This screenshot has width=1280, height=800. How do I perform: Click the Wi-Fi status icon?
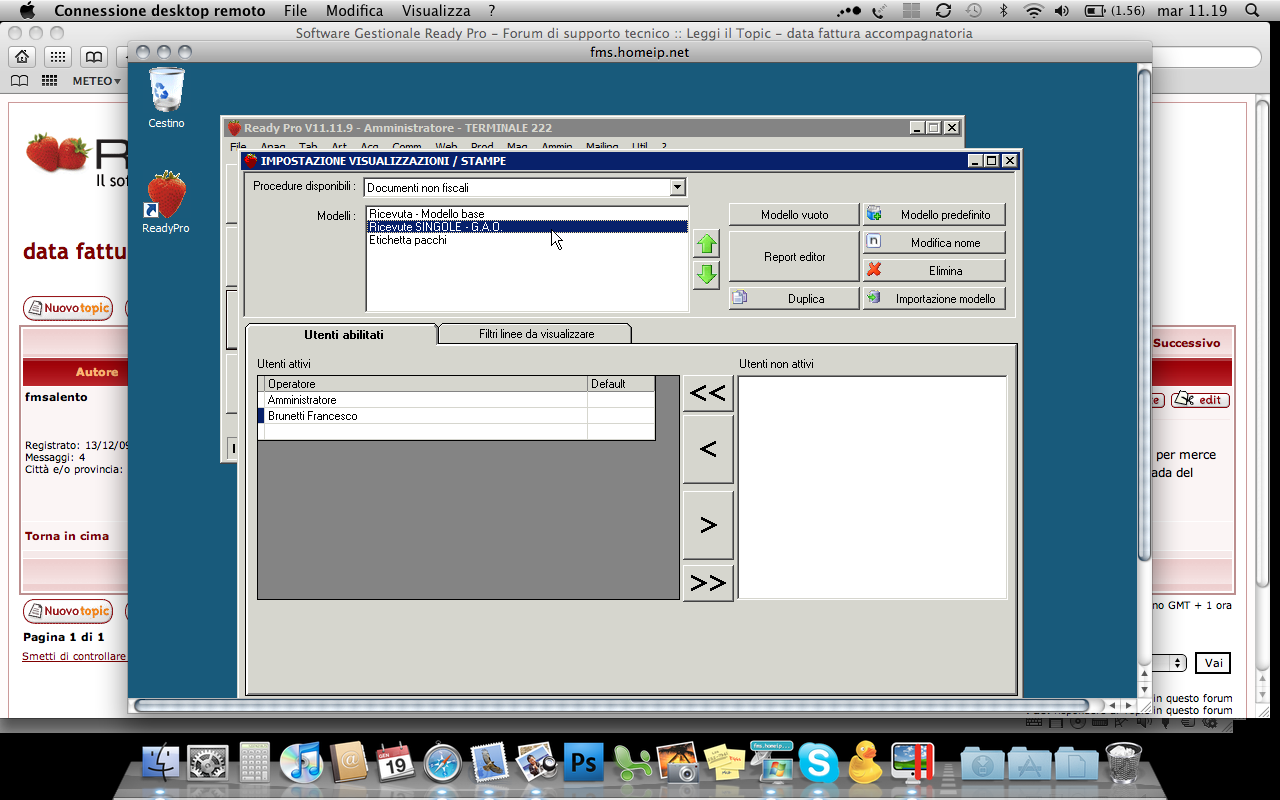pos(1034,11)
